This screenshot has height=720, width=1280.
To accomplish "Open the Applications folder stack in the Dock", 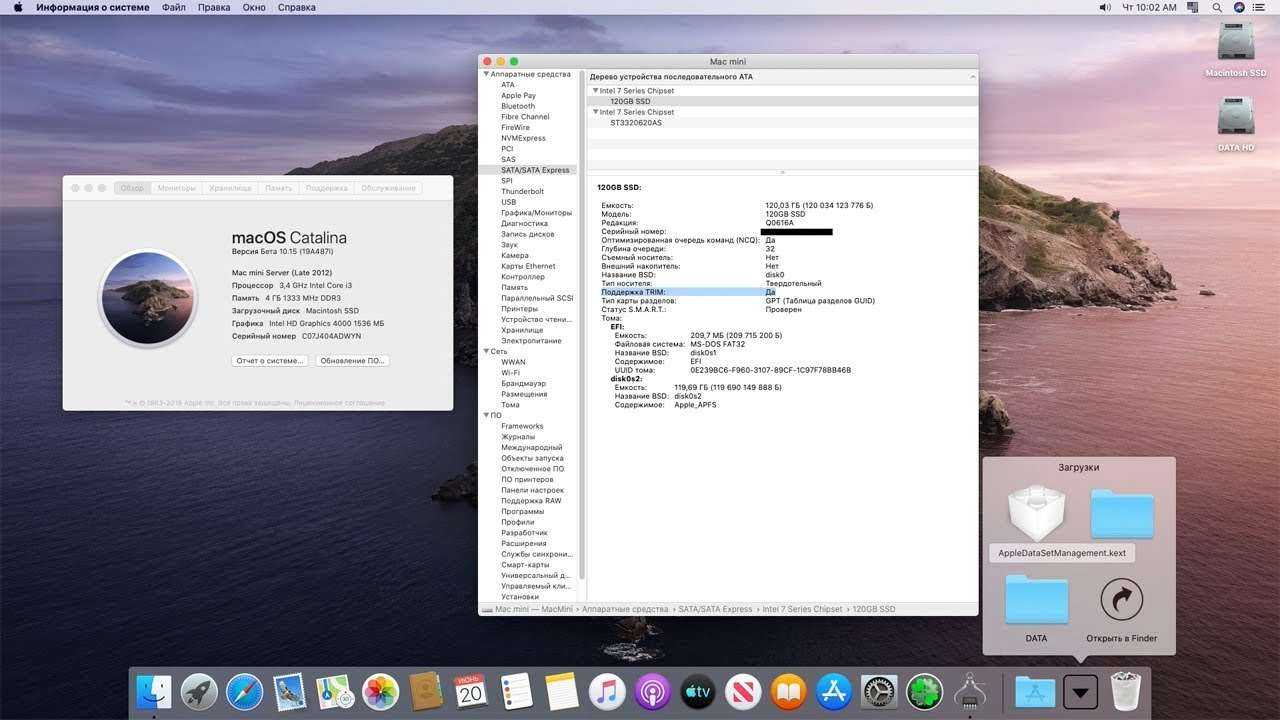I will click(1035, 691).
